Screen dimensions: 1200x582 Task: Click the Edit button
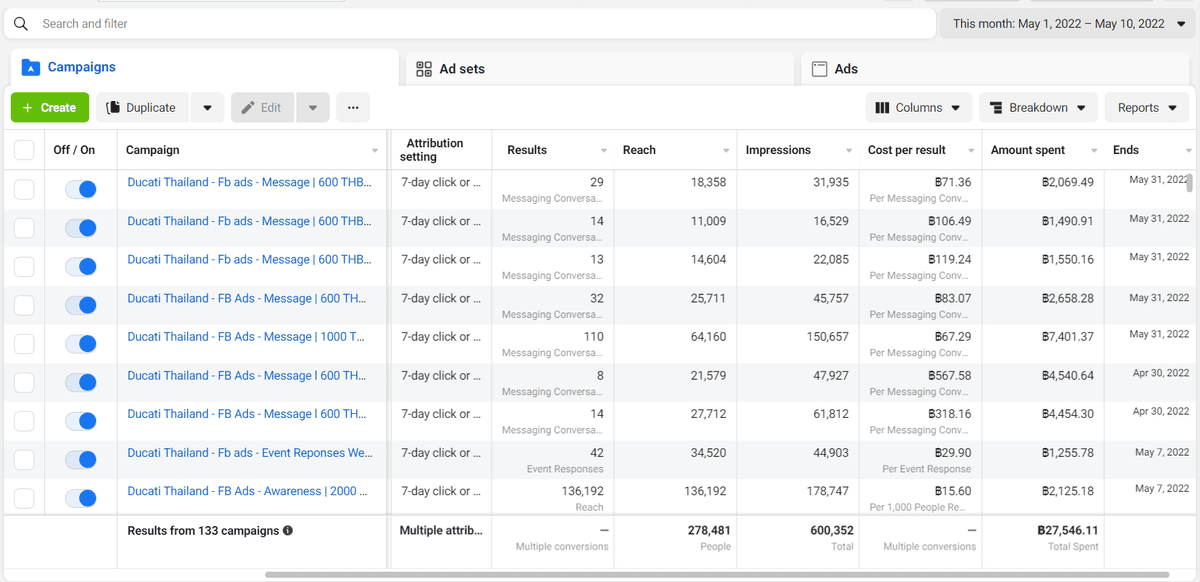coord(262,108)
